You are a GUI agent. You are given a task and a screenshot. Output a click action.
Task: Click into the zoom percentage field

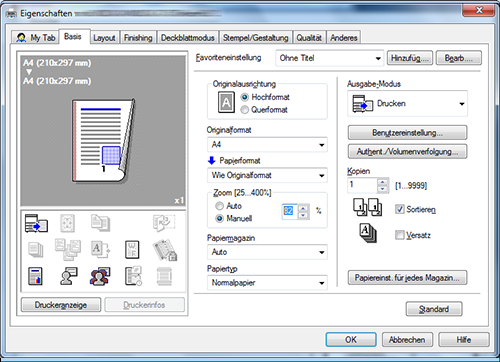(290, 212)
